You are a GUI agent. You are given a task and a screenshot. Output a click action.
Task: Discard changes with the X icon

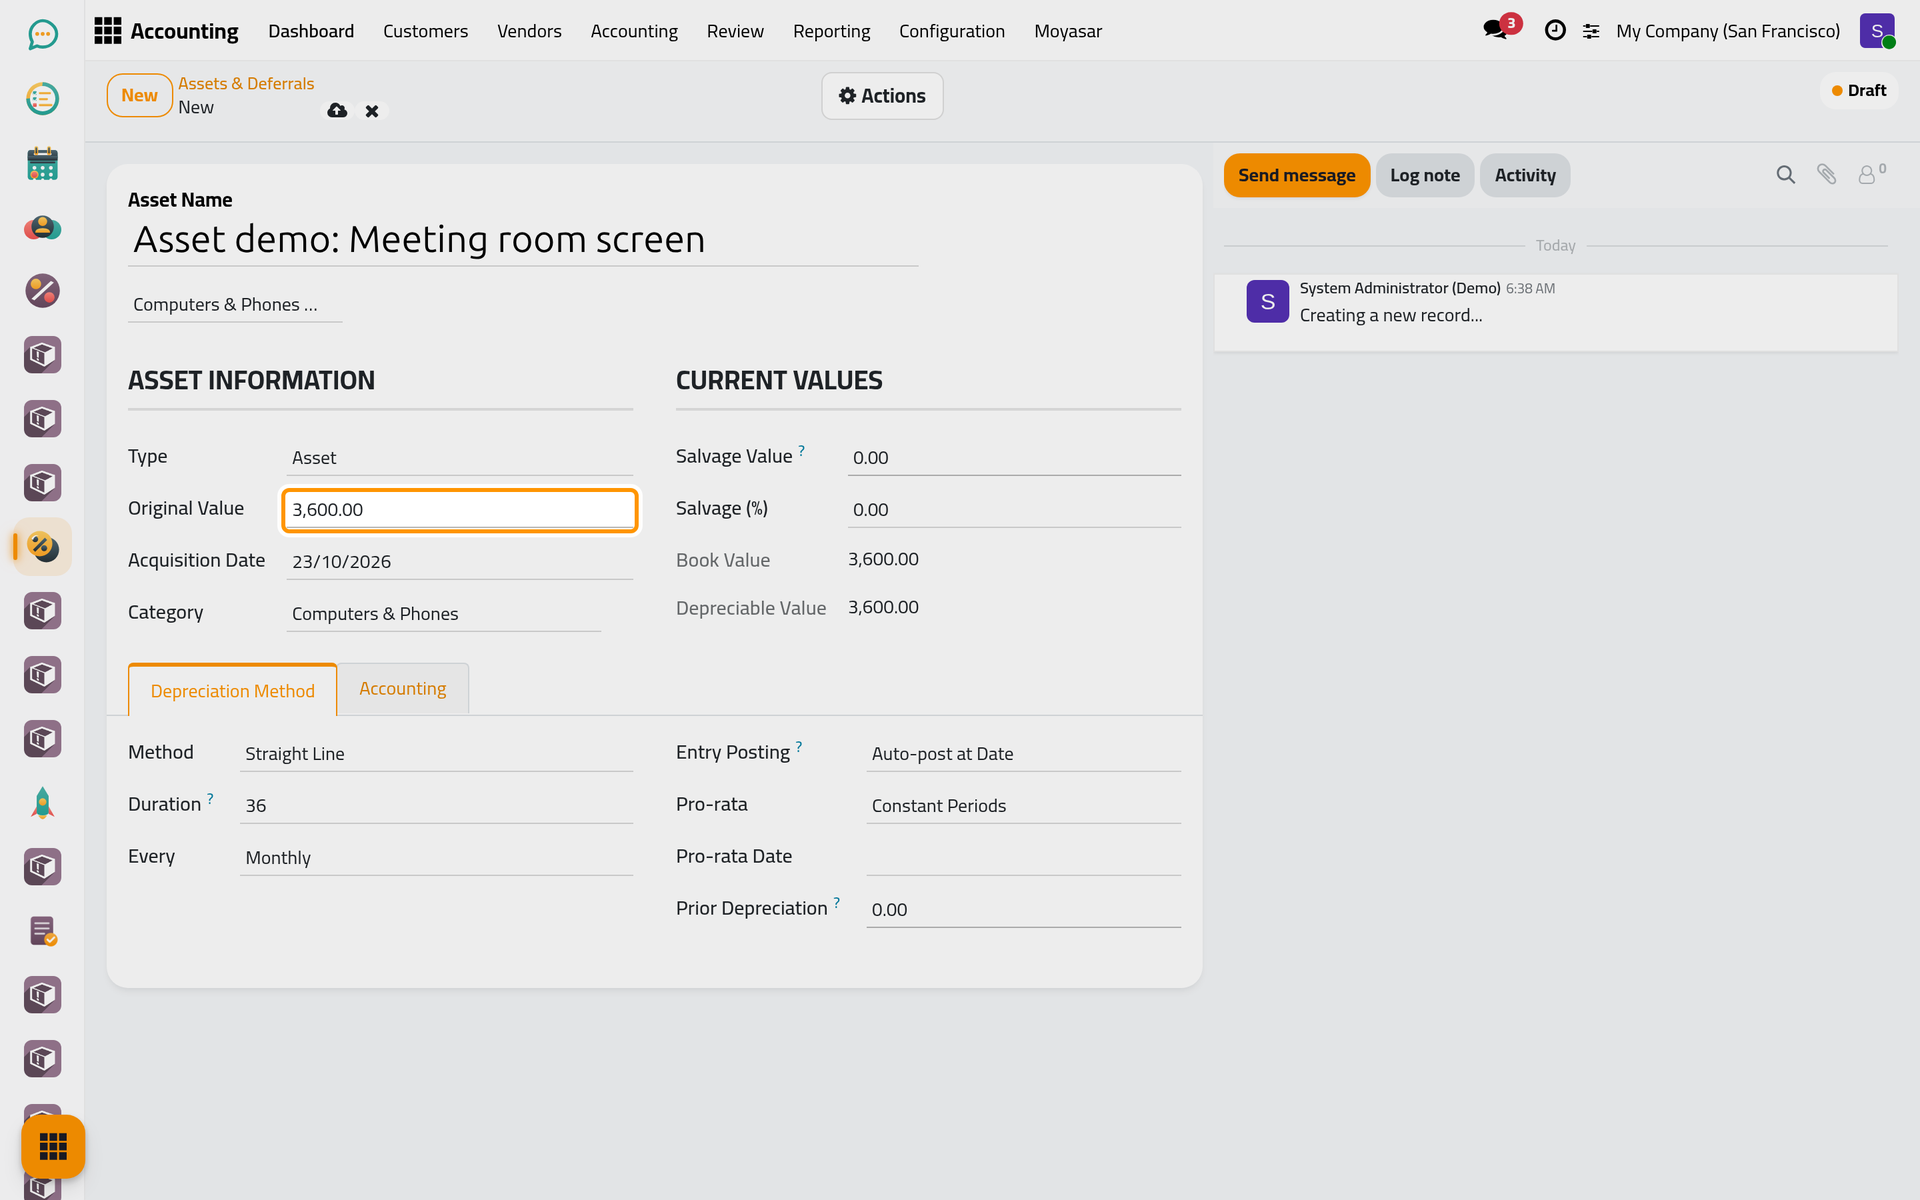tap(372, 111)
